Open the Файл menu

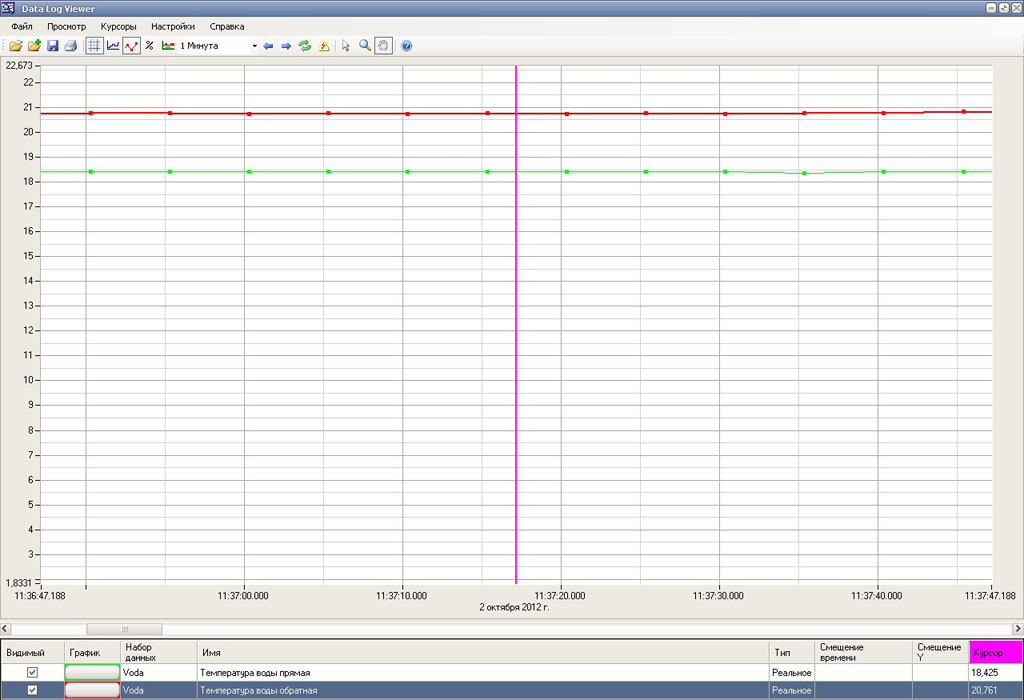(22, 27)
